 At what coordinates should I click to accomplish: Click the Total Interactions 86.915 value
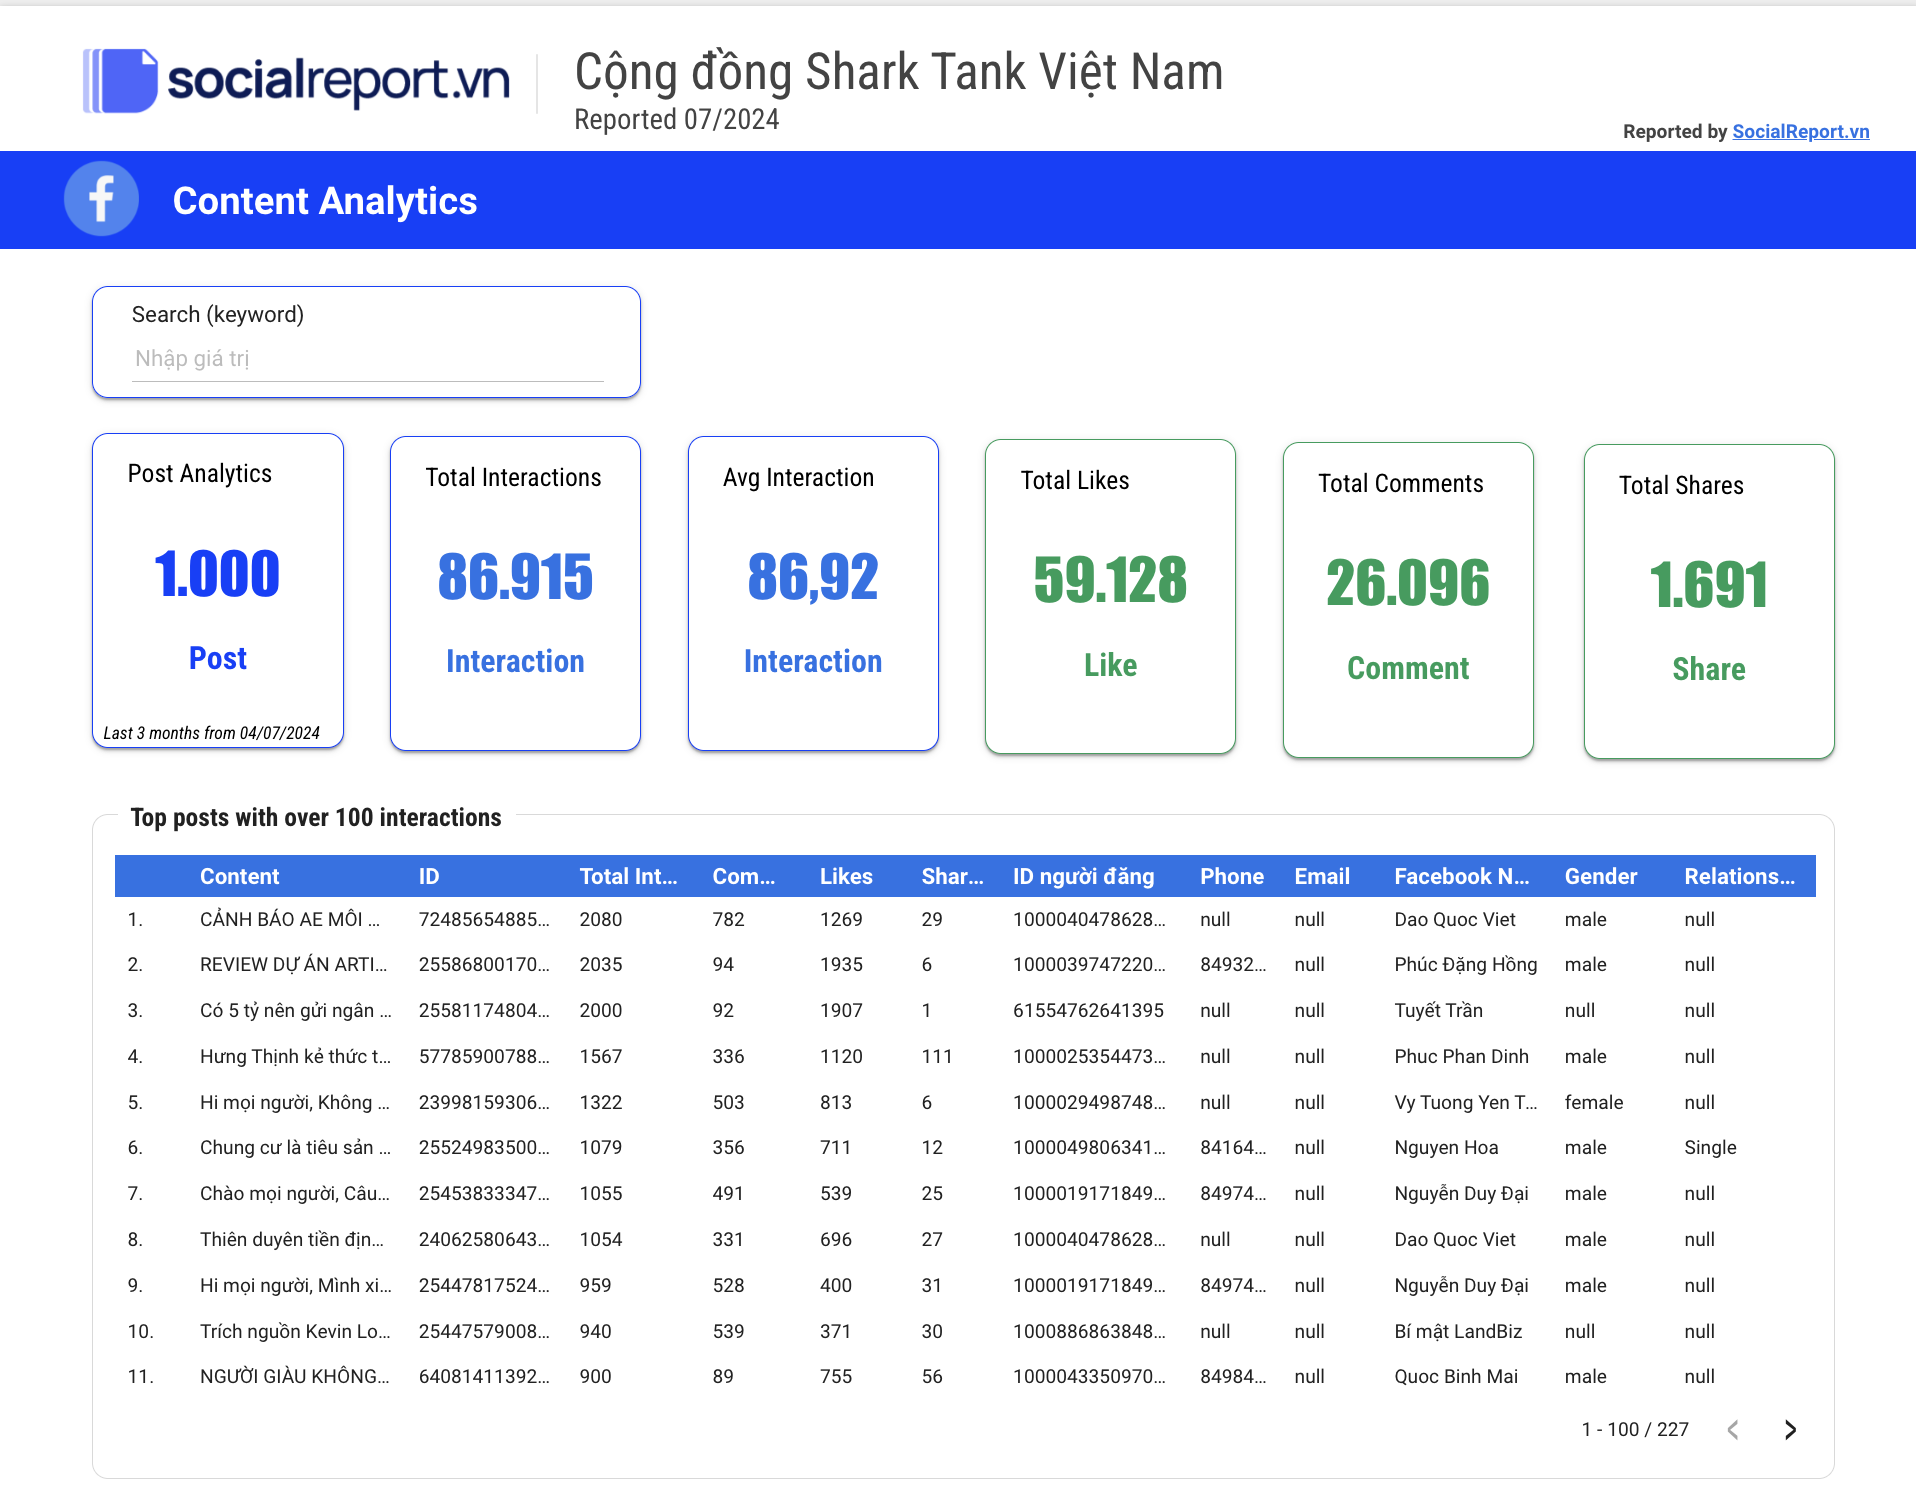click(515, 577)
